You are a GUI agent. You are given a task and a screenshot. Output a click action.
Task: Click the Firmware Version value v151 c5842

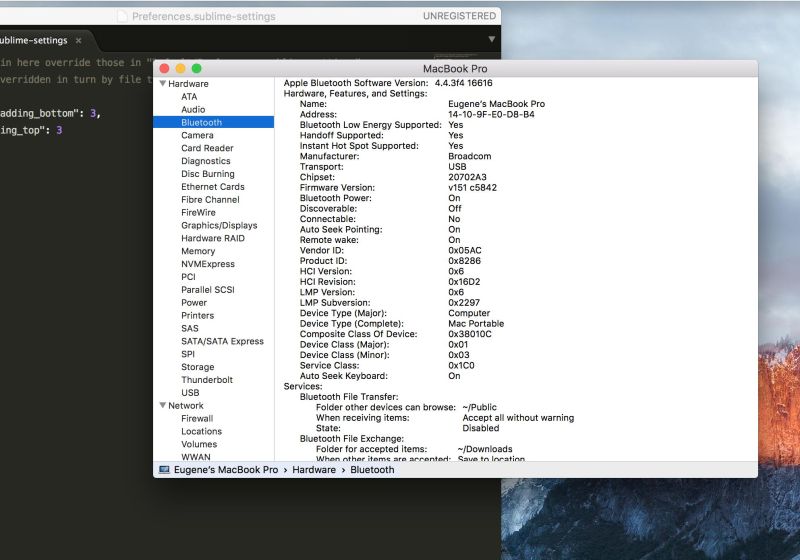pos(472,188)
